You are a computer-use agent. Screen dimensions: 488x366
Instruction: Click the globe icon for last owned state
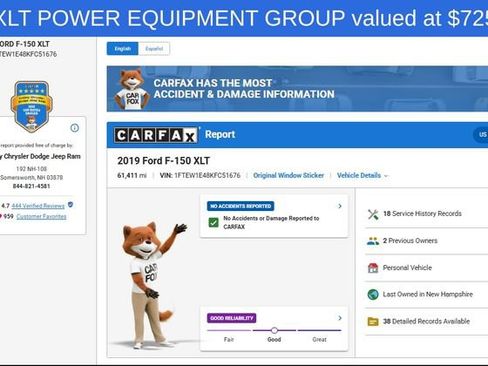click(373, 294)
